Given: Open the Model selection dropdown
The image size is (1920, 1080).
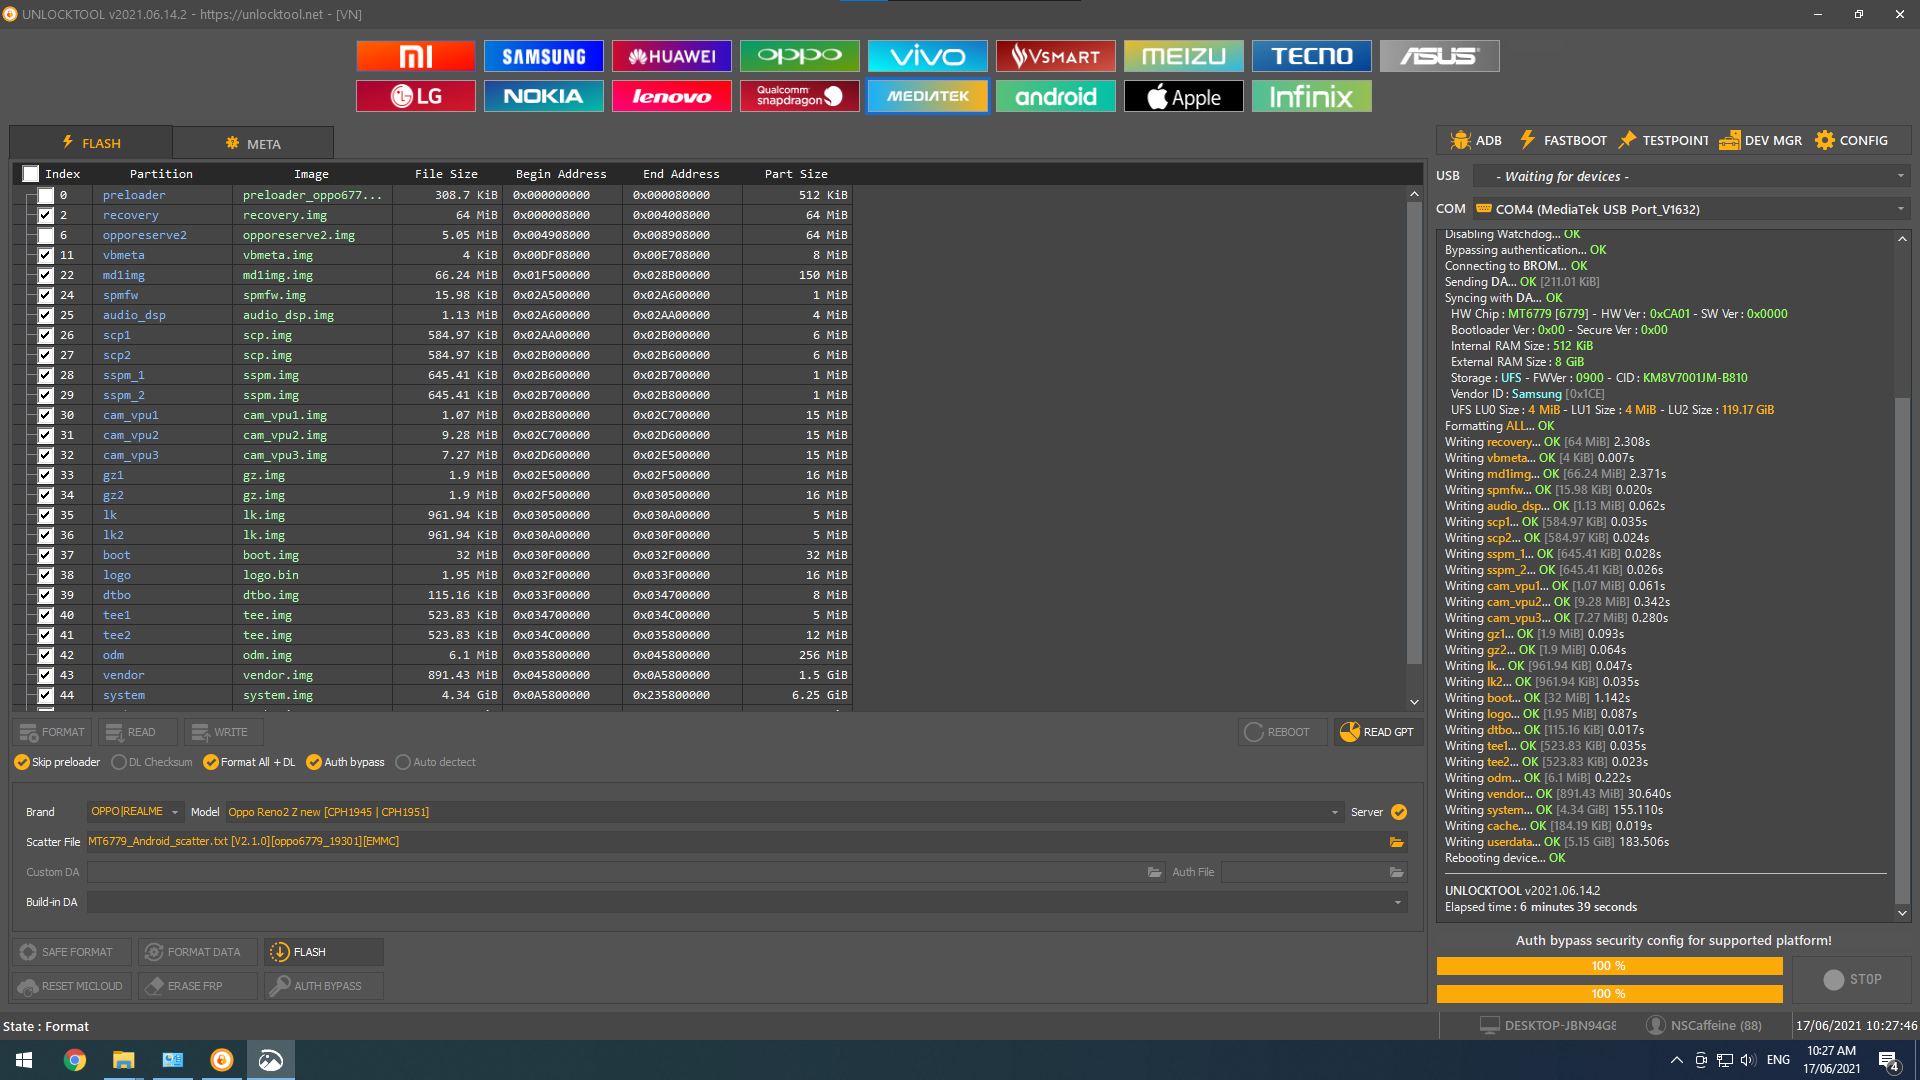Looking at the screenshot, I should click(x=783, y=812).
